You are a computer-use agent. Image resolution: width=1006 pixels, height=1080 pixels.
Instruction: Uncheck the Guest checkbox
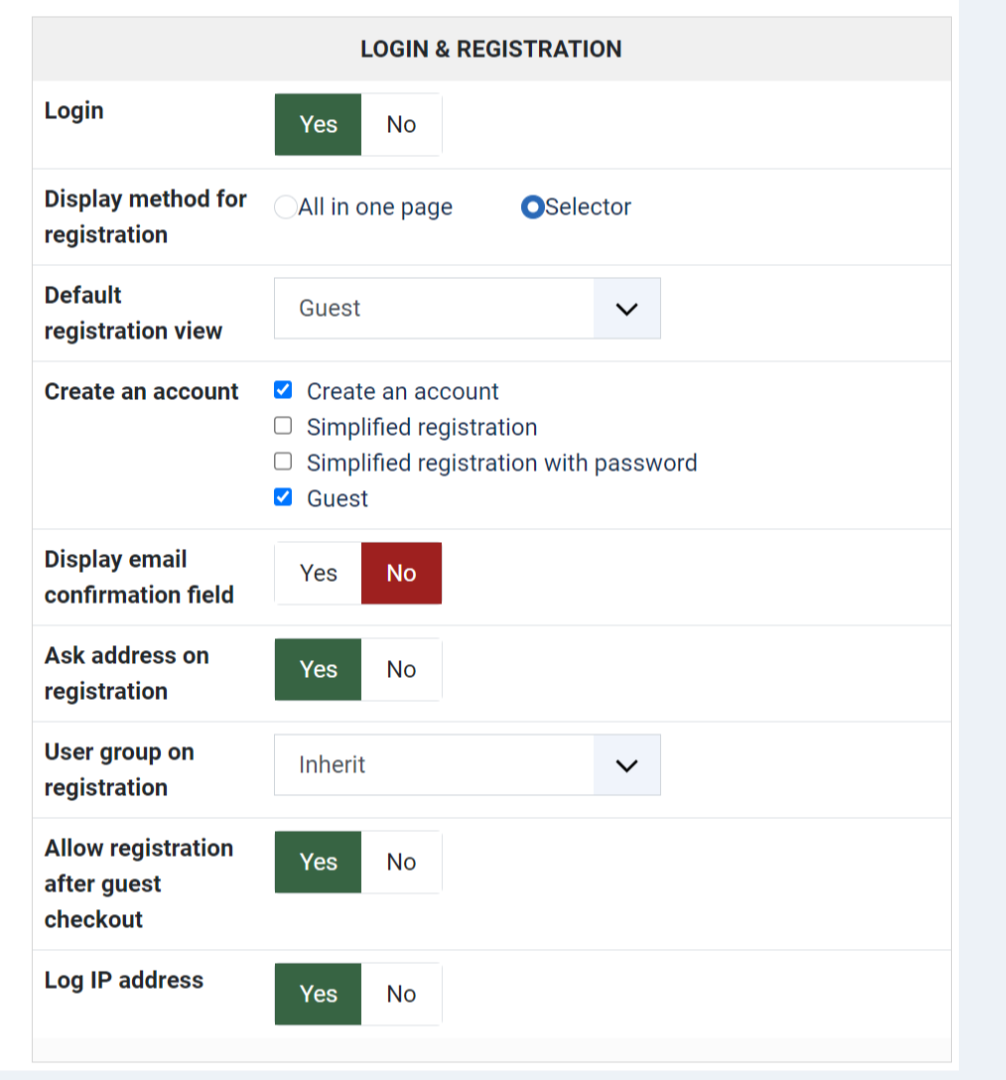pos(283,498)
